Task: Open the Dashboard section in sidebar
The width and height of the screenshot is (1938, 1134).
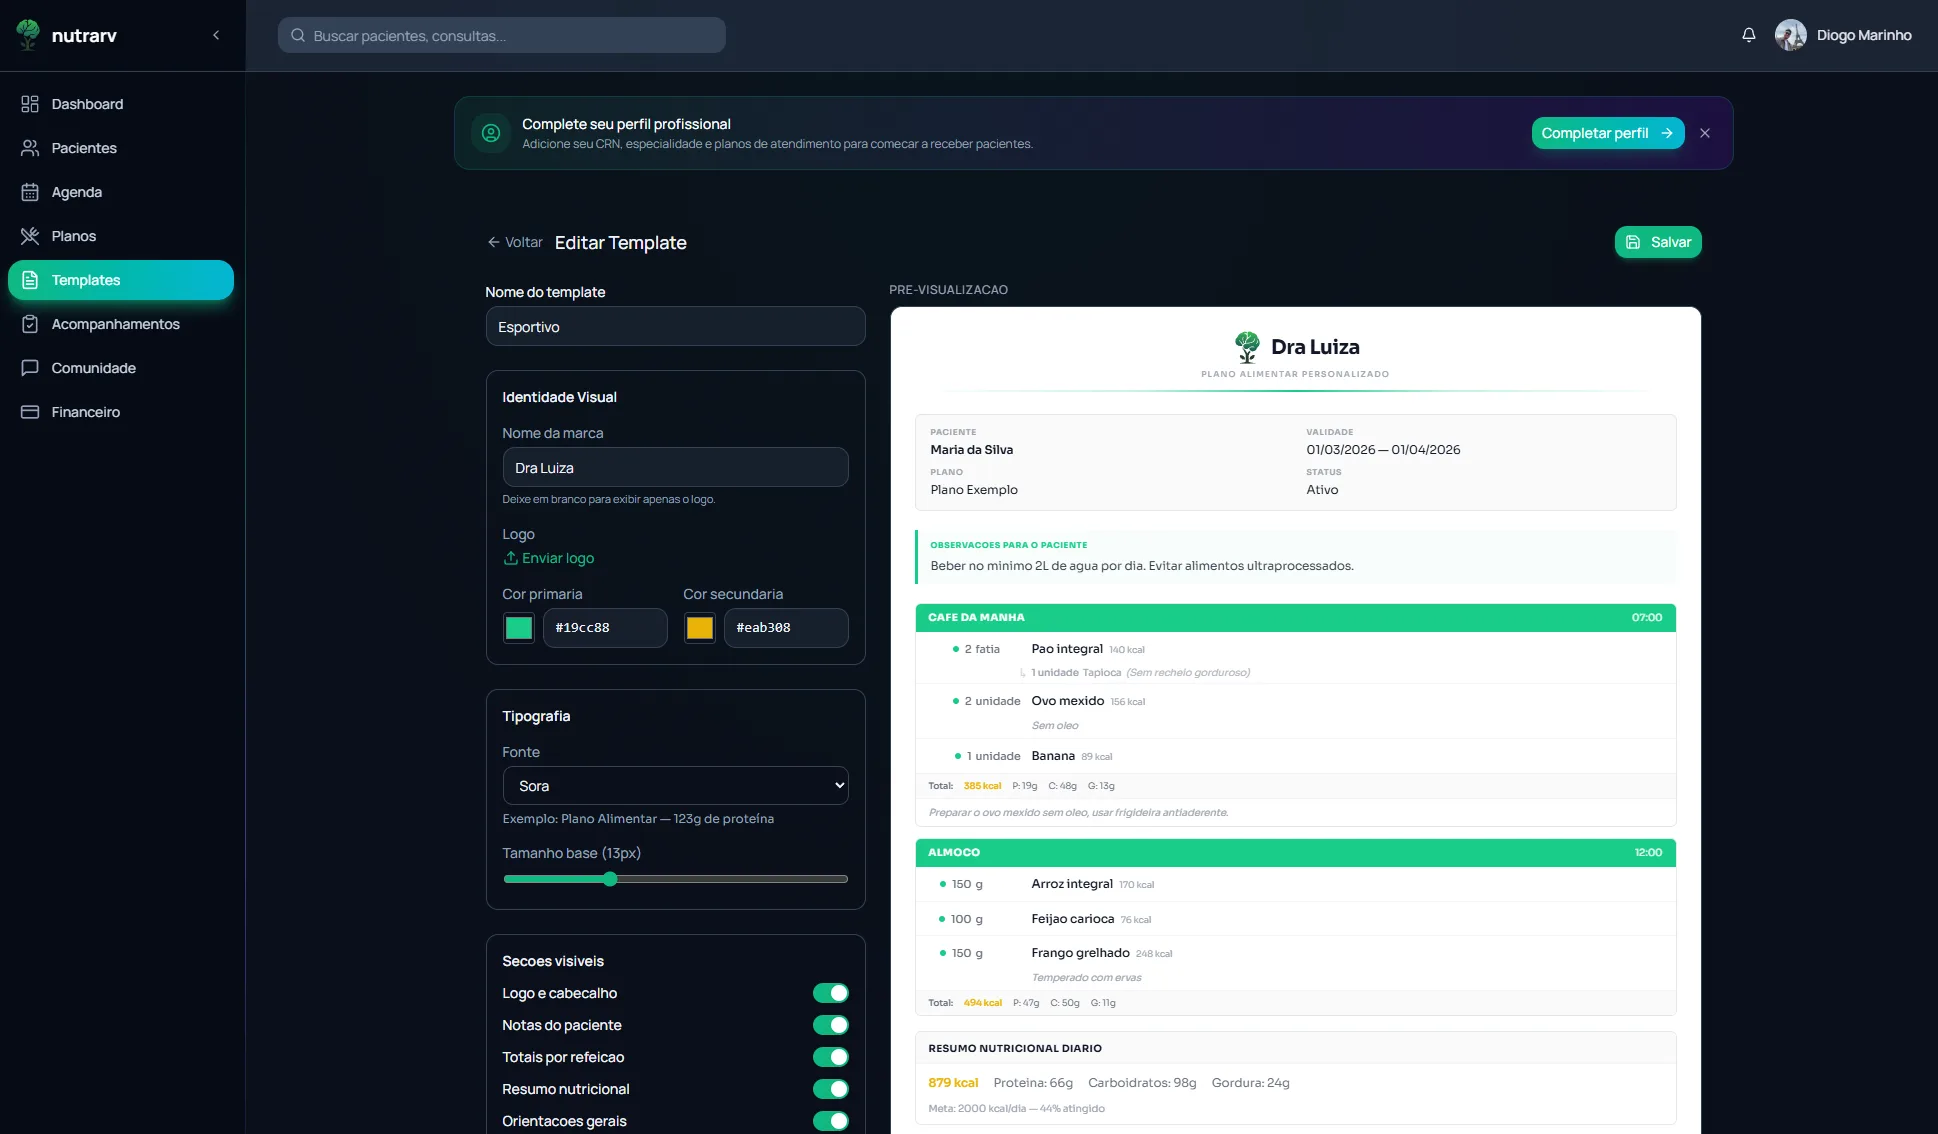Action: [85, 104]
